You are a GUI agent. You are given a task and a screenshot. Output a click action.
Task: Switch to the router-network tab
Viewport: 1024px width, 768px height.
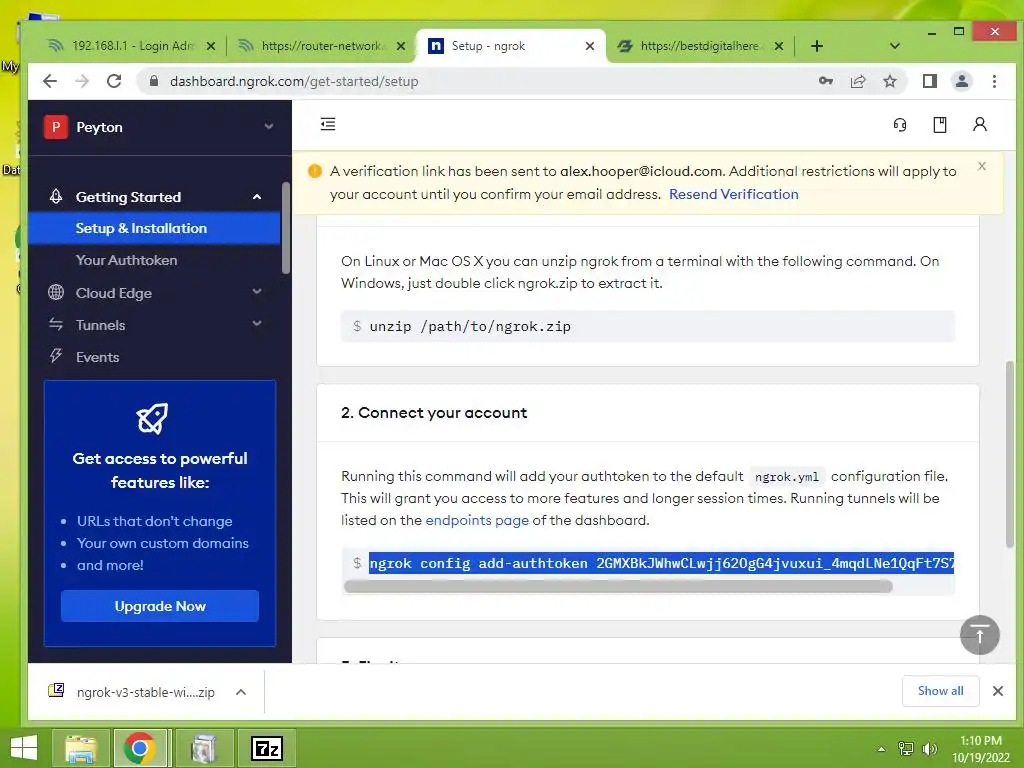320,46
